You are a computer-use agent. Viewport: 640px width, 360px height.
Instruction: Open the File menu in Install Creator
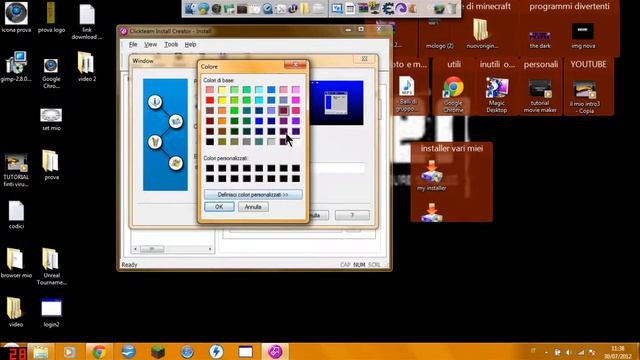133,44
